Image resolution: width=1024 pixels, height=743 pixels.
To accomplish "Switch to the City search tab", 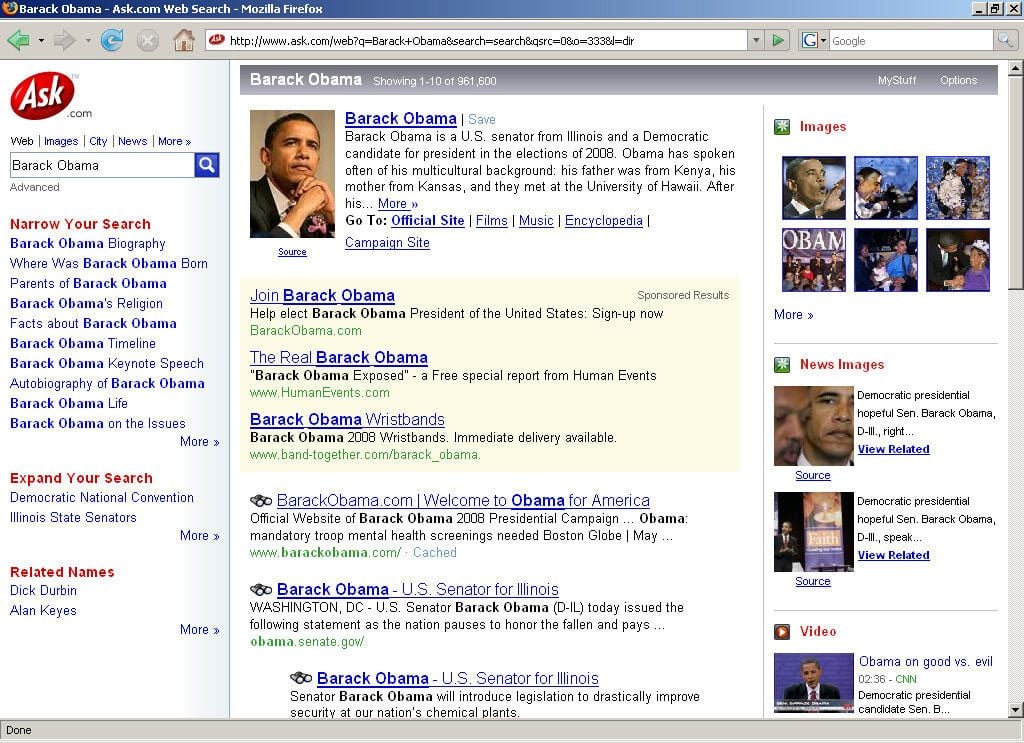I will click(x=98, y=141).
